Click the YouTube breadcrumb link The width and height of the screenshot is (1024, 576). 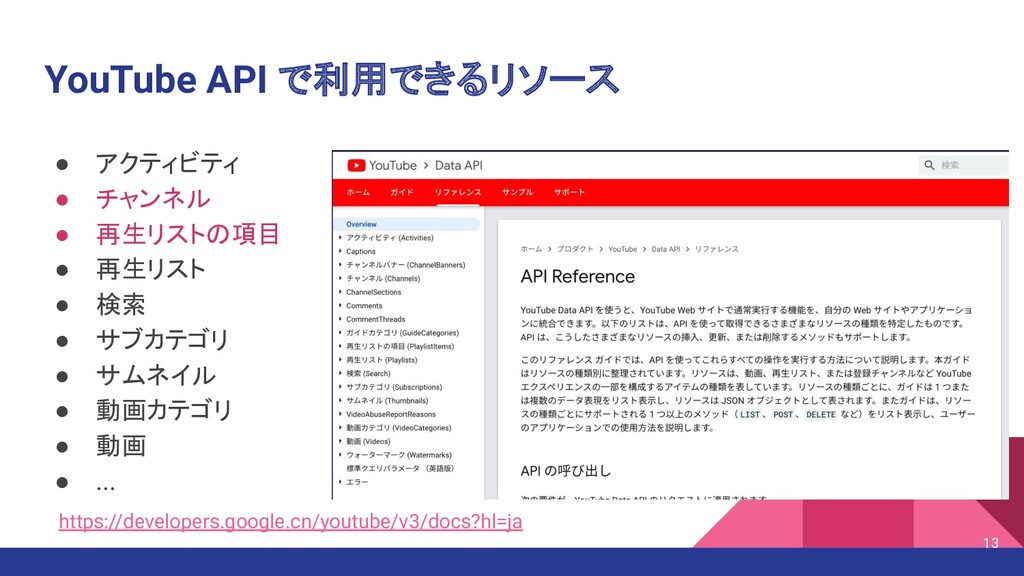[622, 249]
